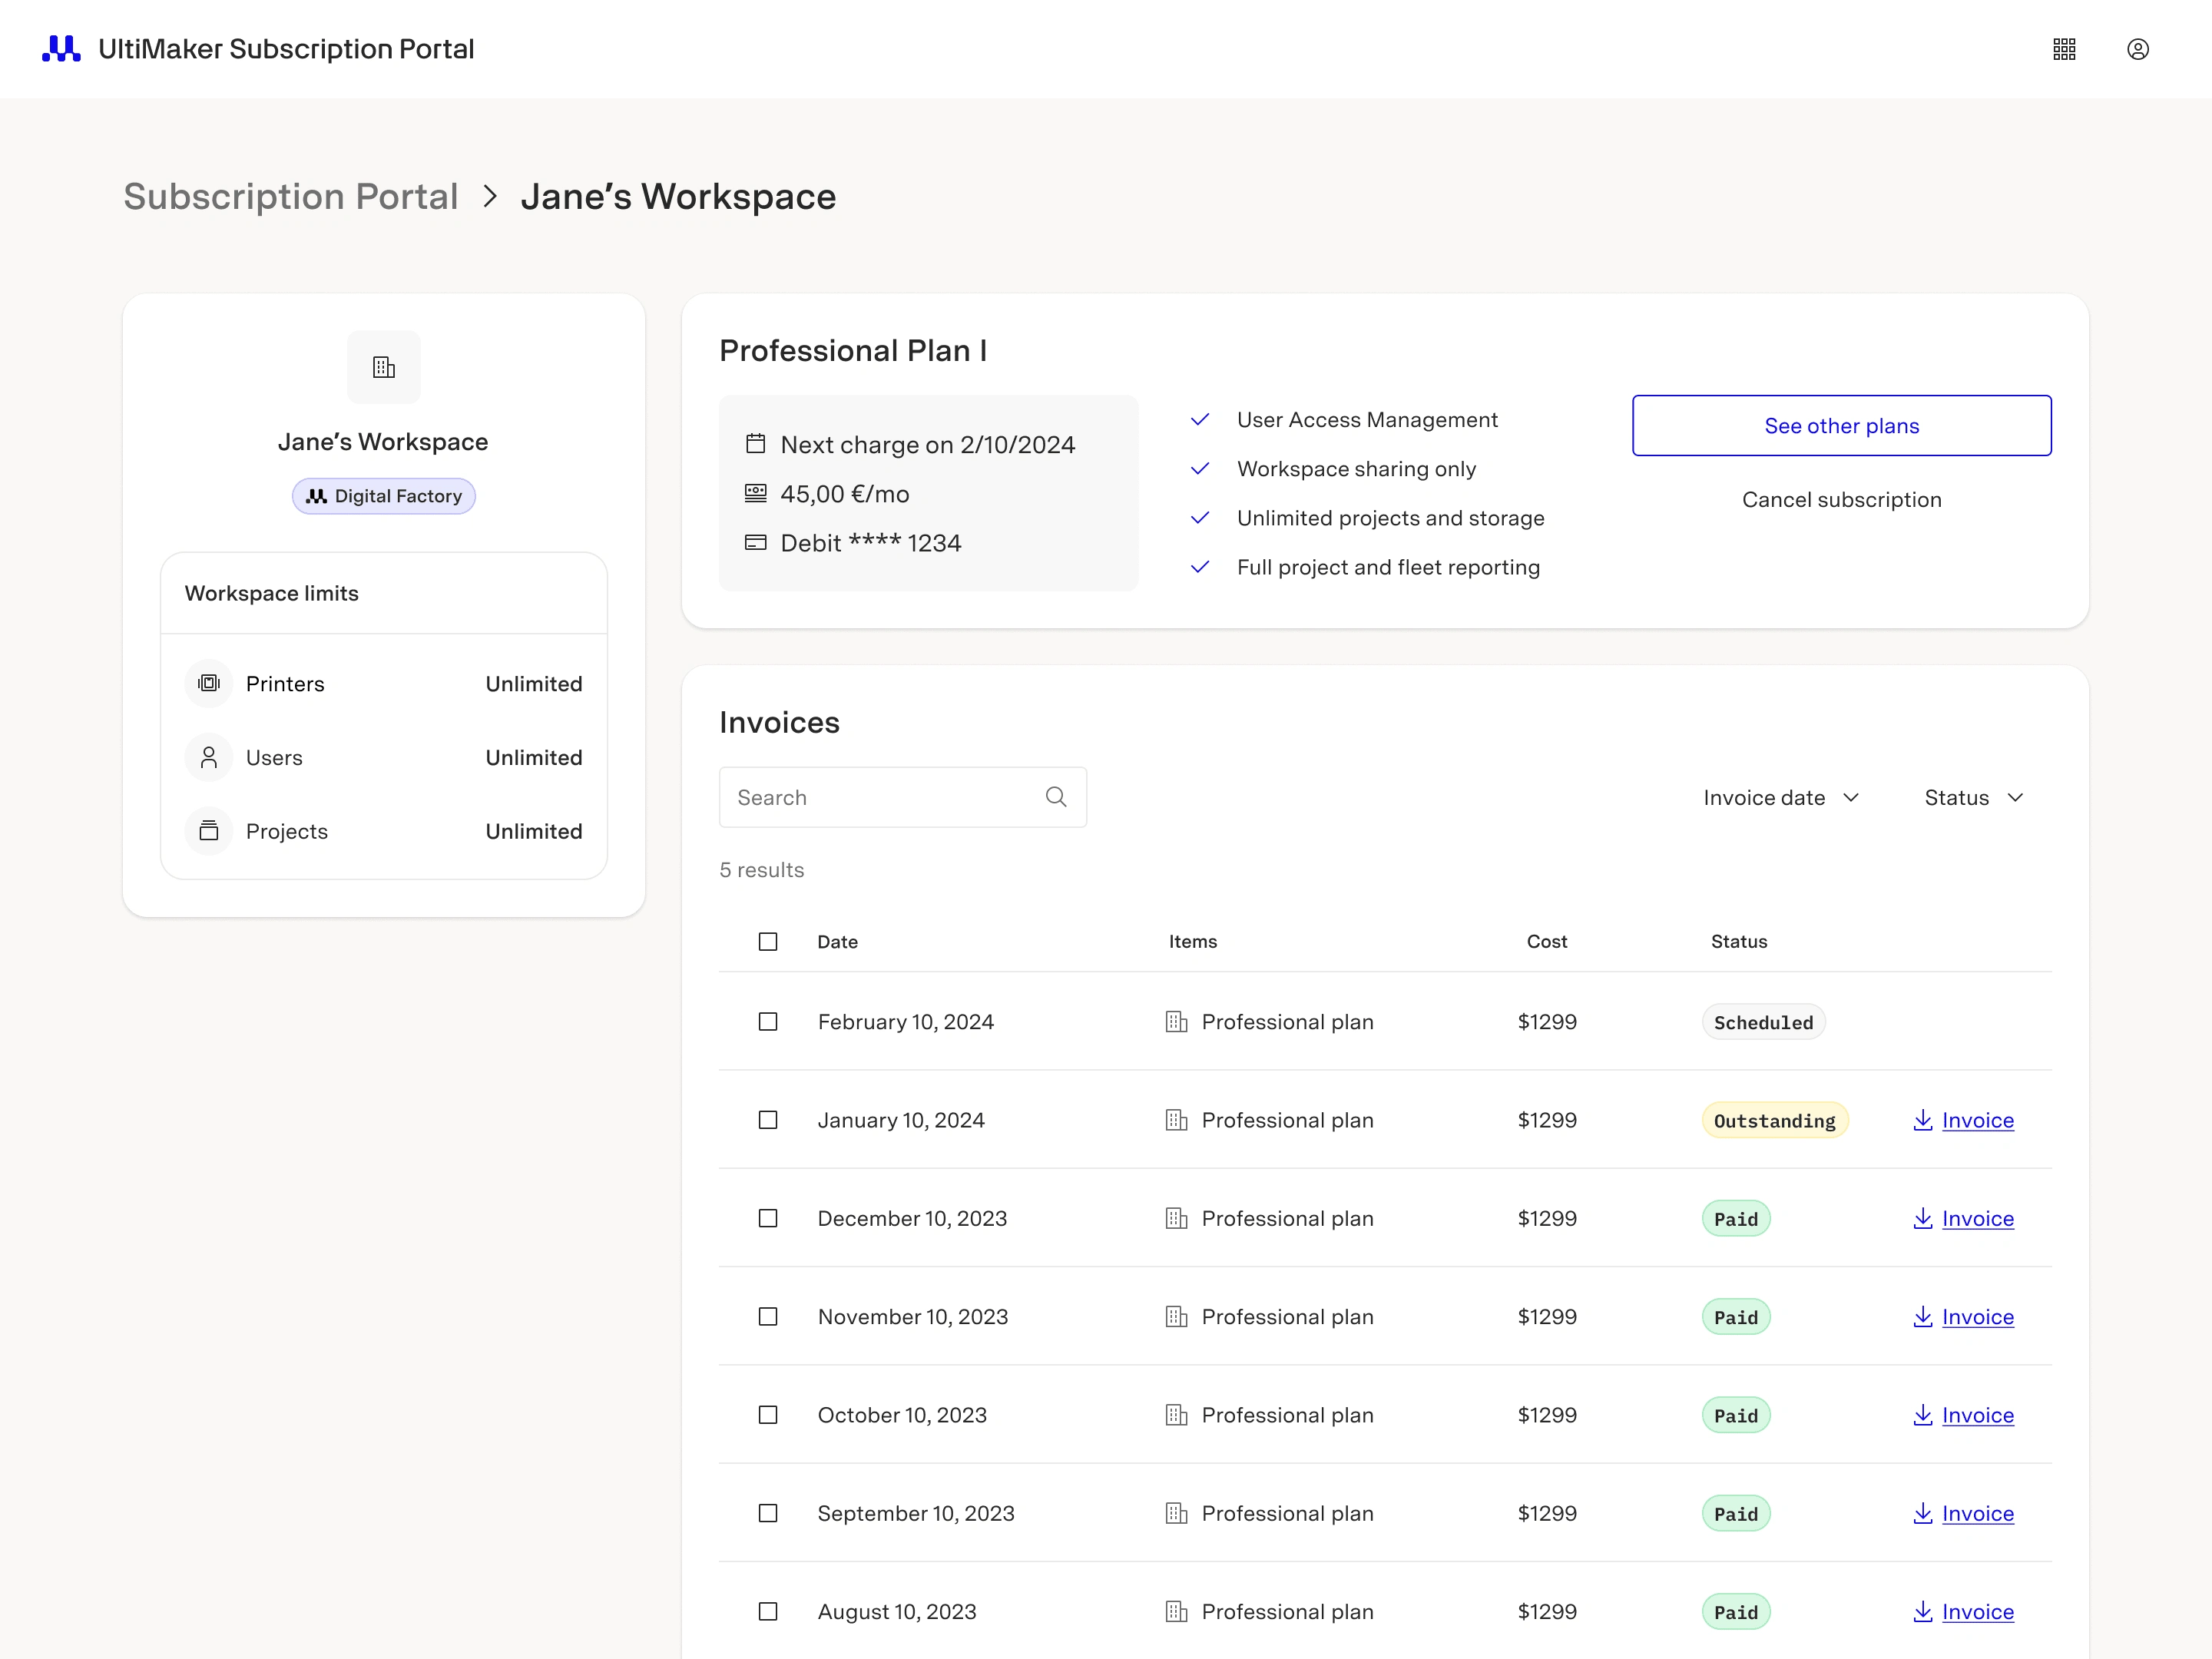Toggle the select-all checkbox in invoices header

click(x=767, y=941)
